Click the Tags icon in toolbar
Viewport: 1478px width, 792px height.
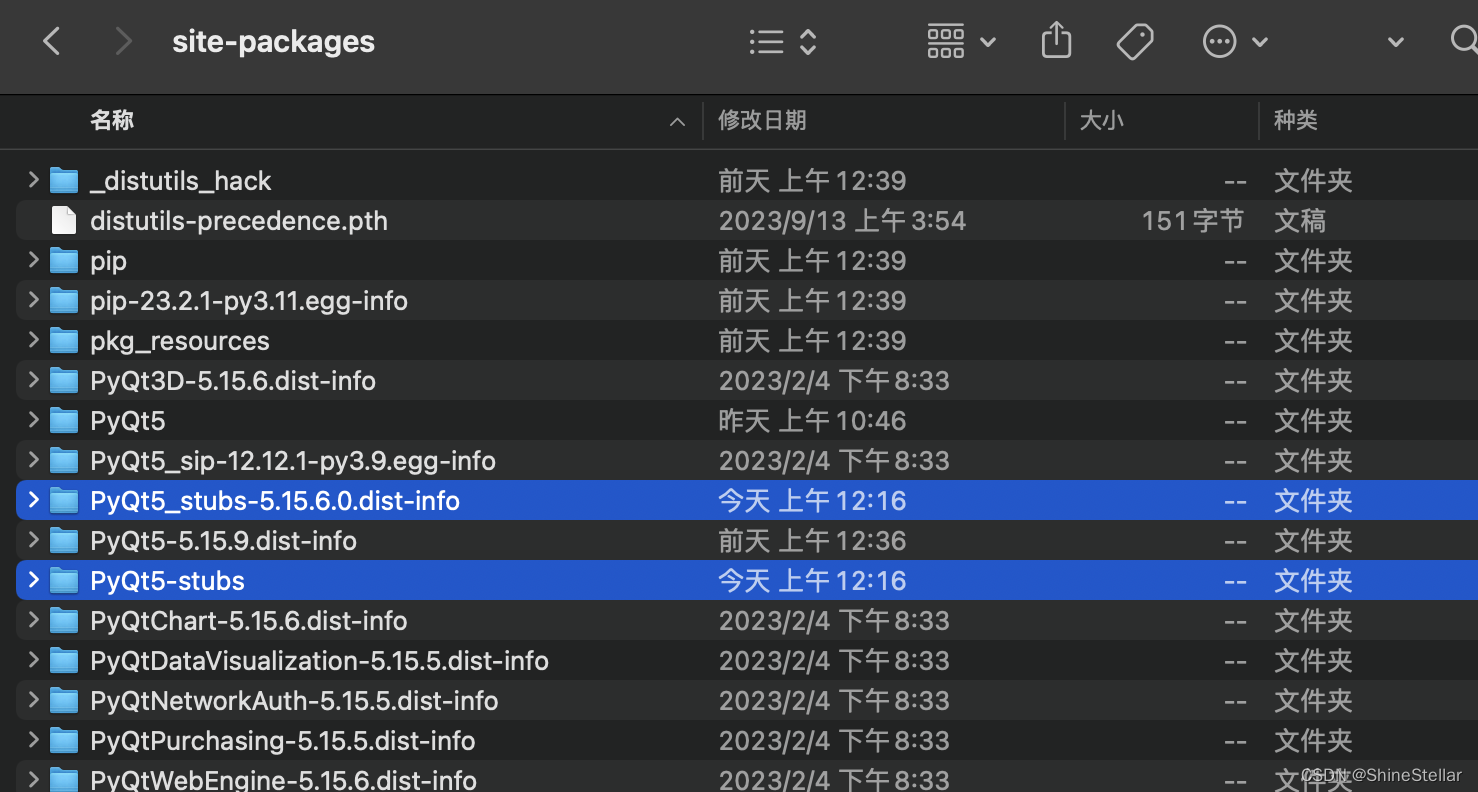point(1135,41)
